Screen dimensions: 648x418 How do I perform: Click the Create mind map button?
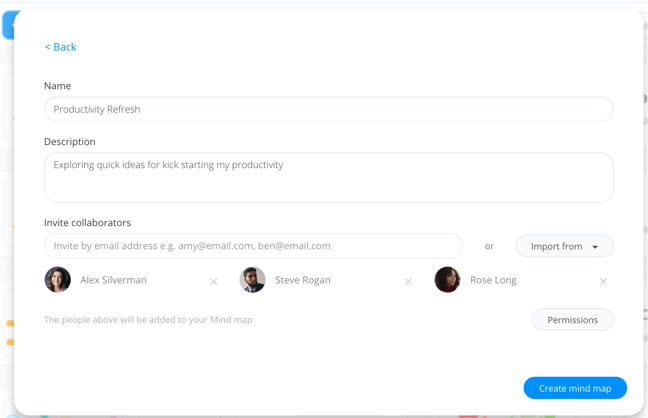pyautogui.click(x=575, y=388)
